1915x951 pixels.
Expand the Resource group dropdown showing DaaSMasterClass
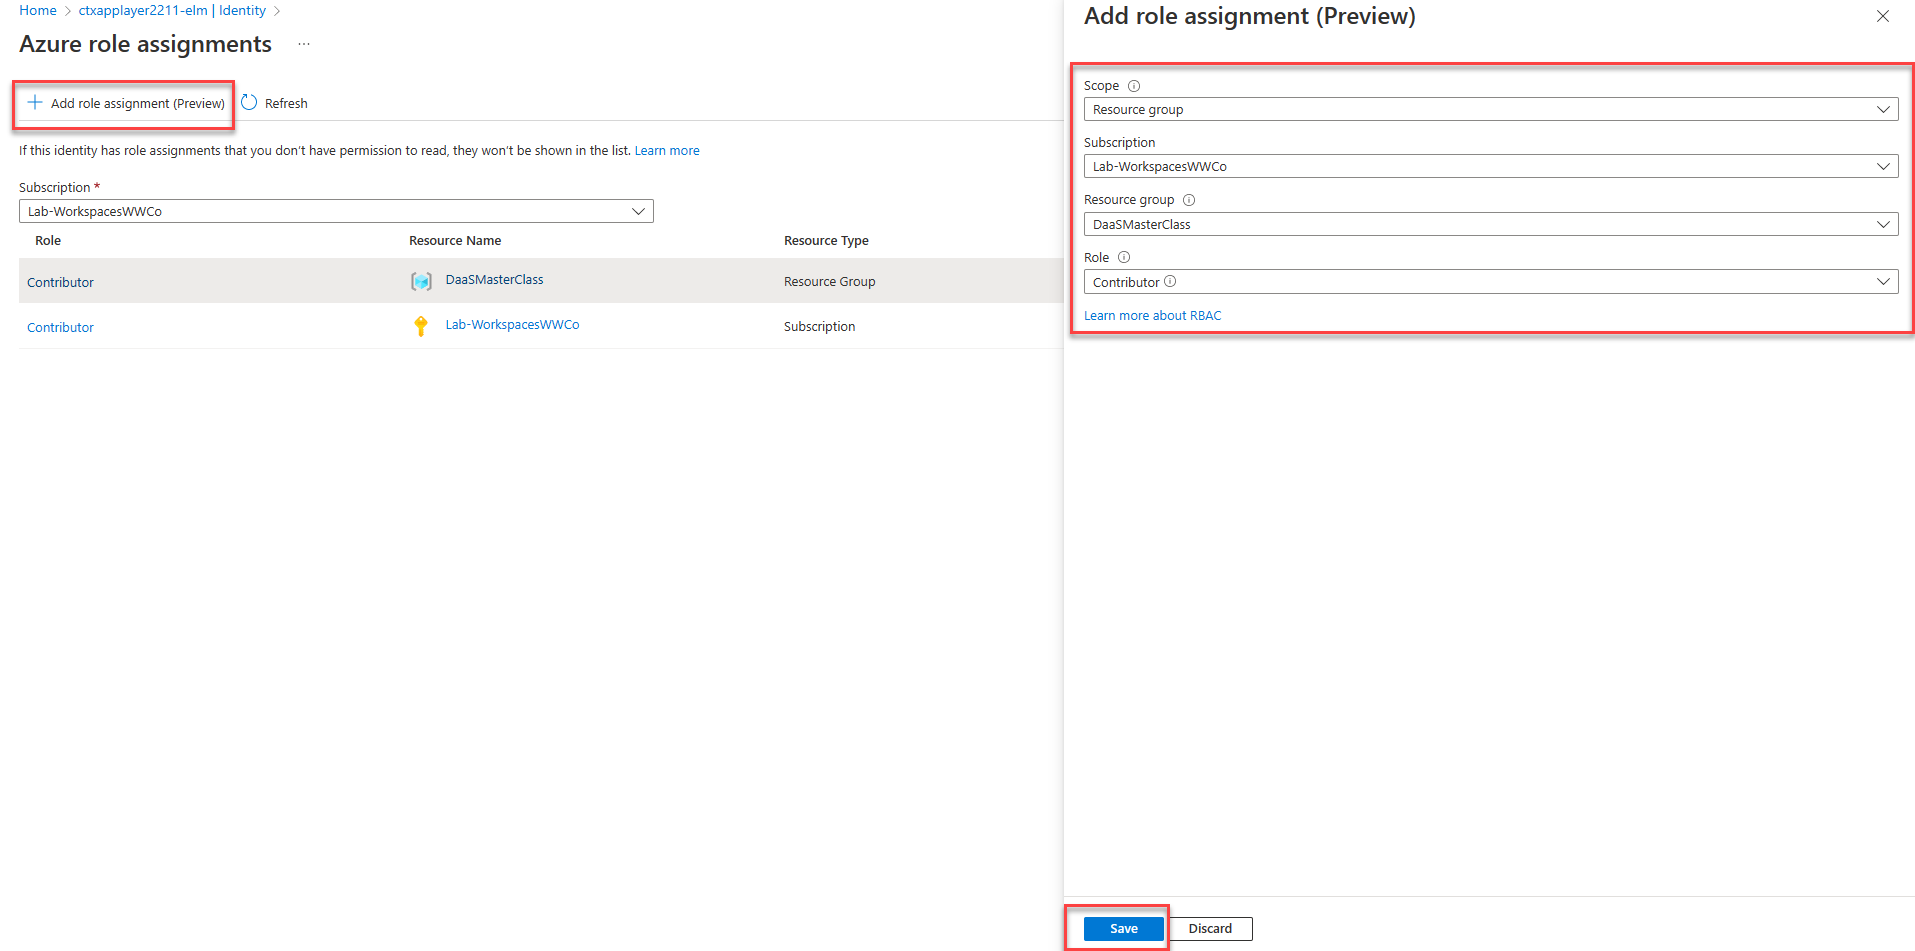[1883, 225]
